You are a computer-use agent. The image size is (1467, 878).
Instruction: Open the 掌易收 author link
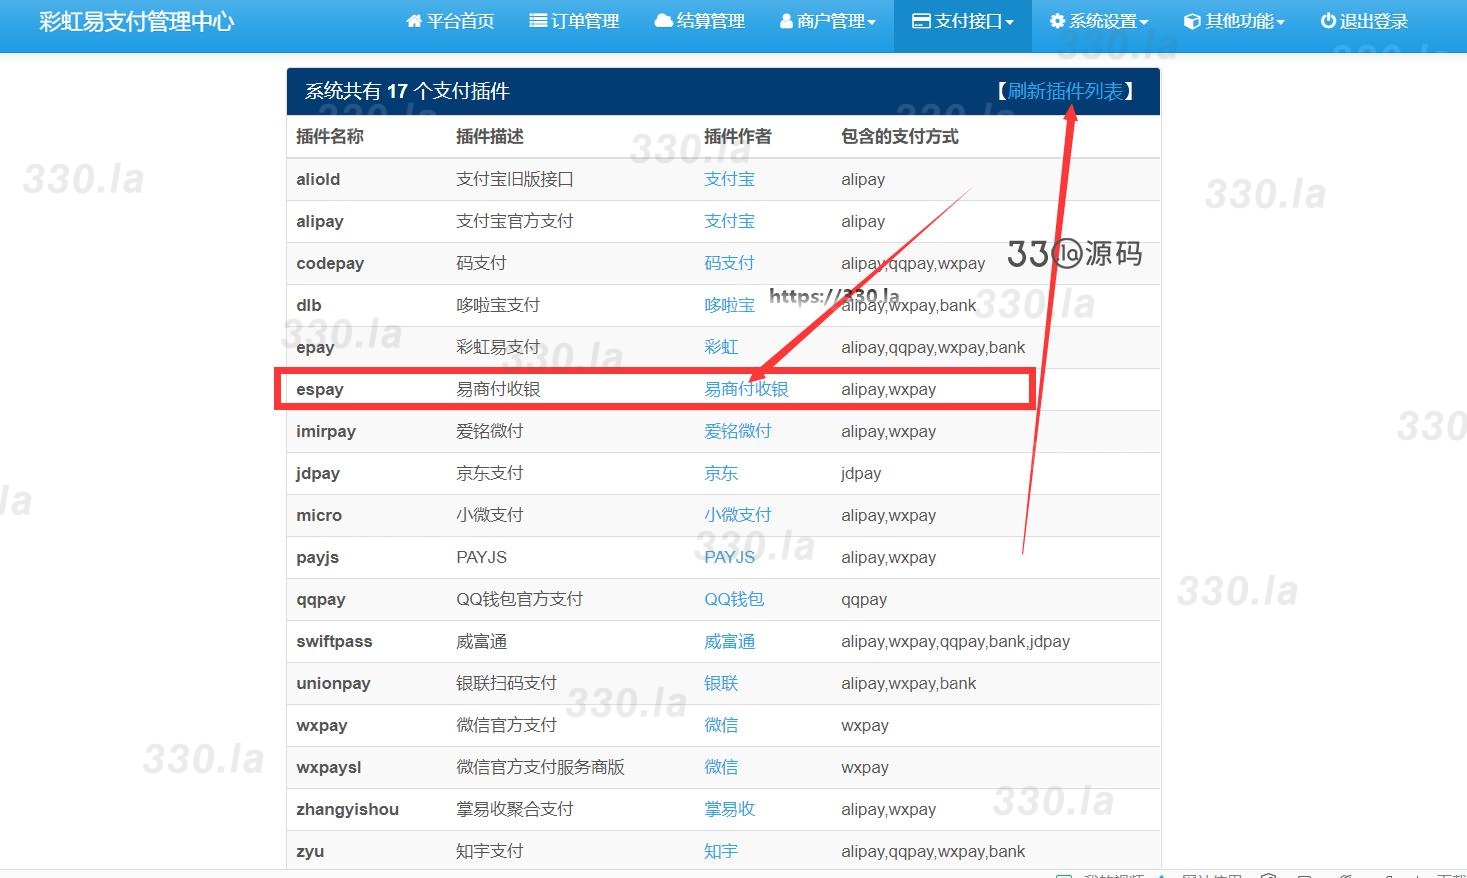[729, 809]
